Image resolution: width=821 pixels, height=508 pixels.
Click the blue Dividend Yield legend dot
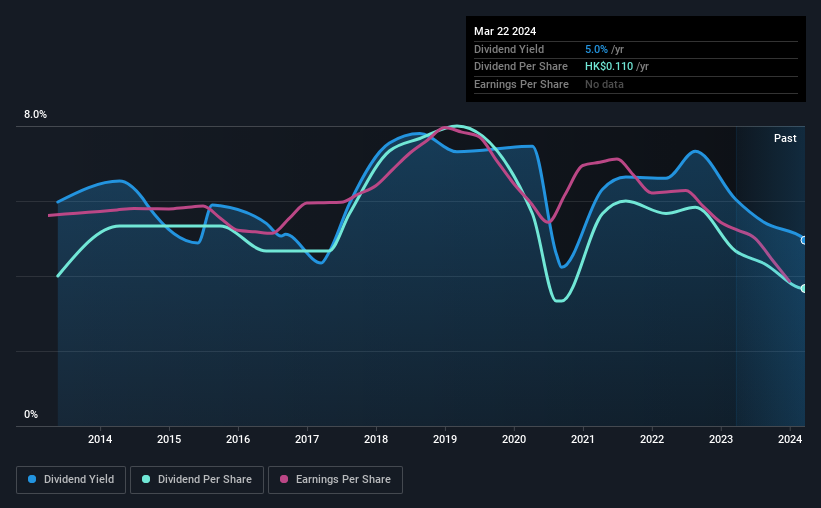[x=32, y=479]
